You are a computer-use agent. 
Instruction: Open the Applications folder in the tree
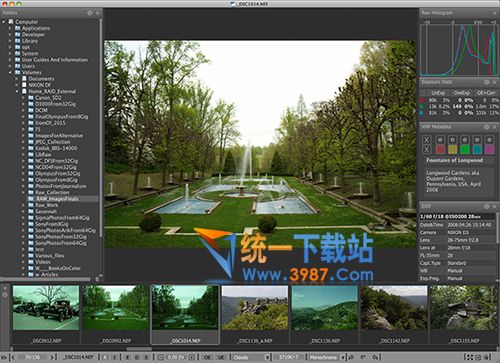coord(36,28)
